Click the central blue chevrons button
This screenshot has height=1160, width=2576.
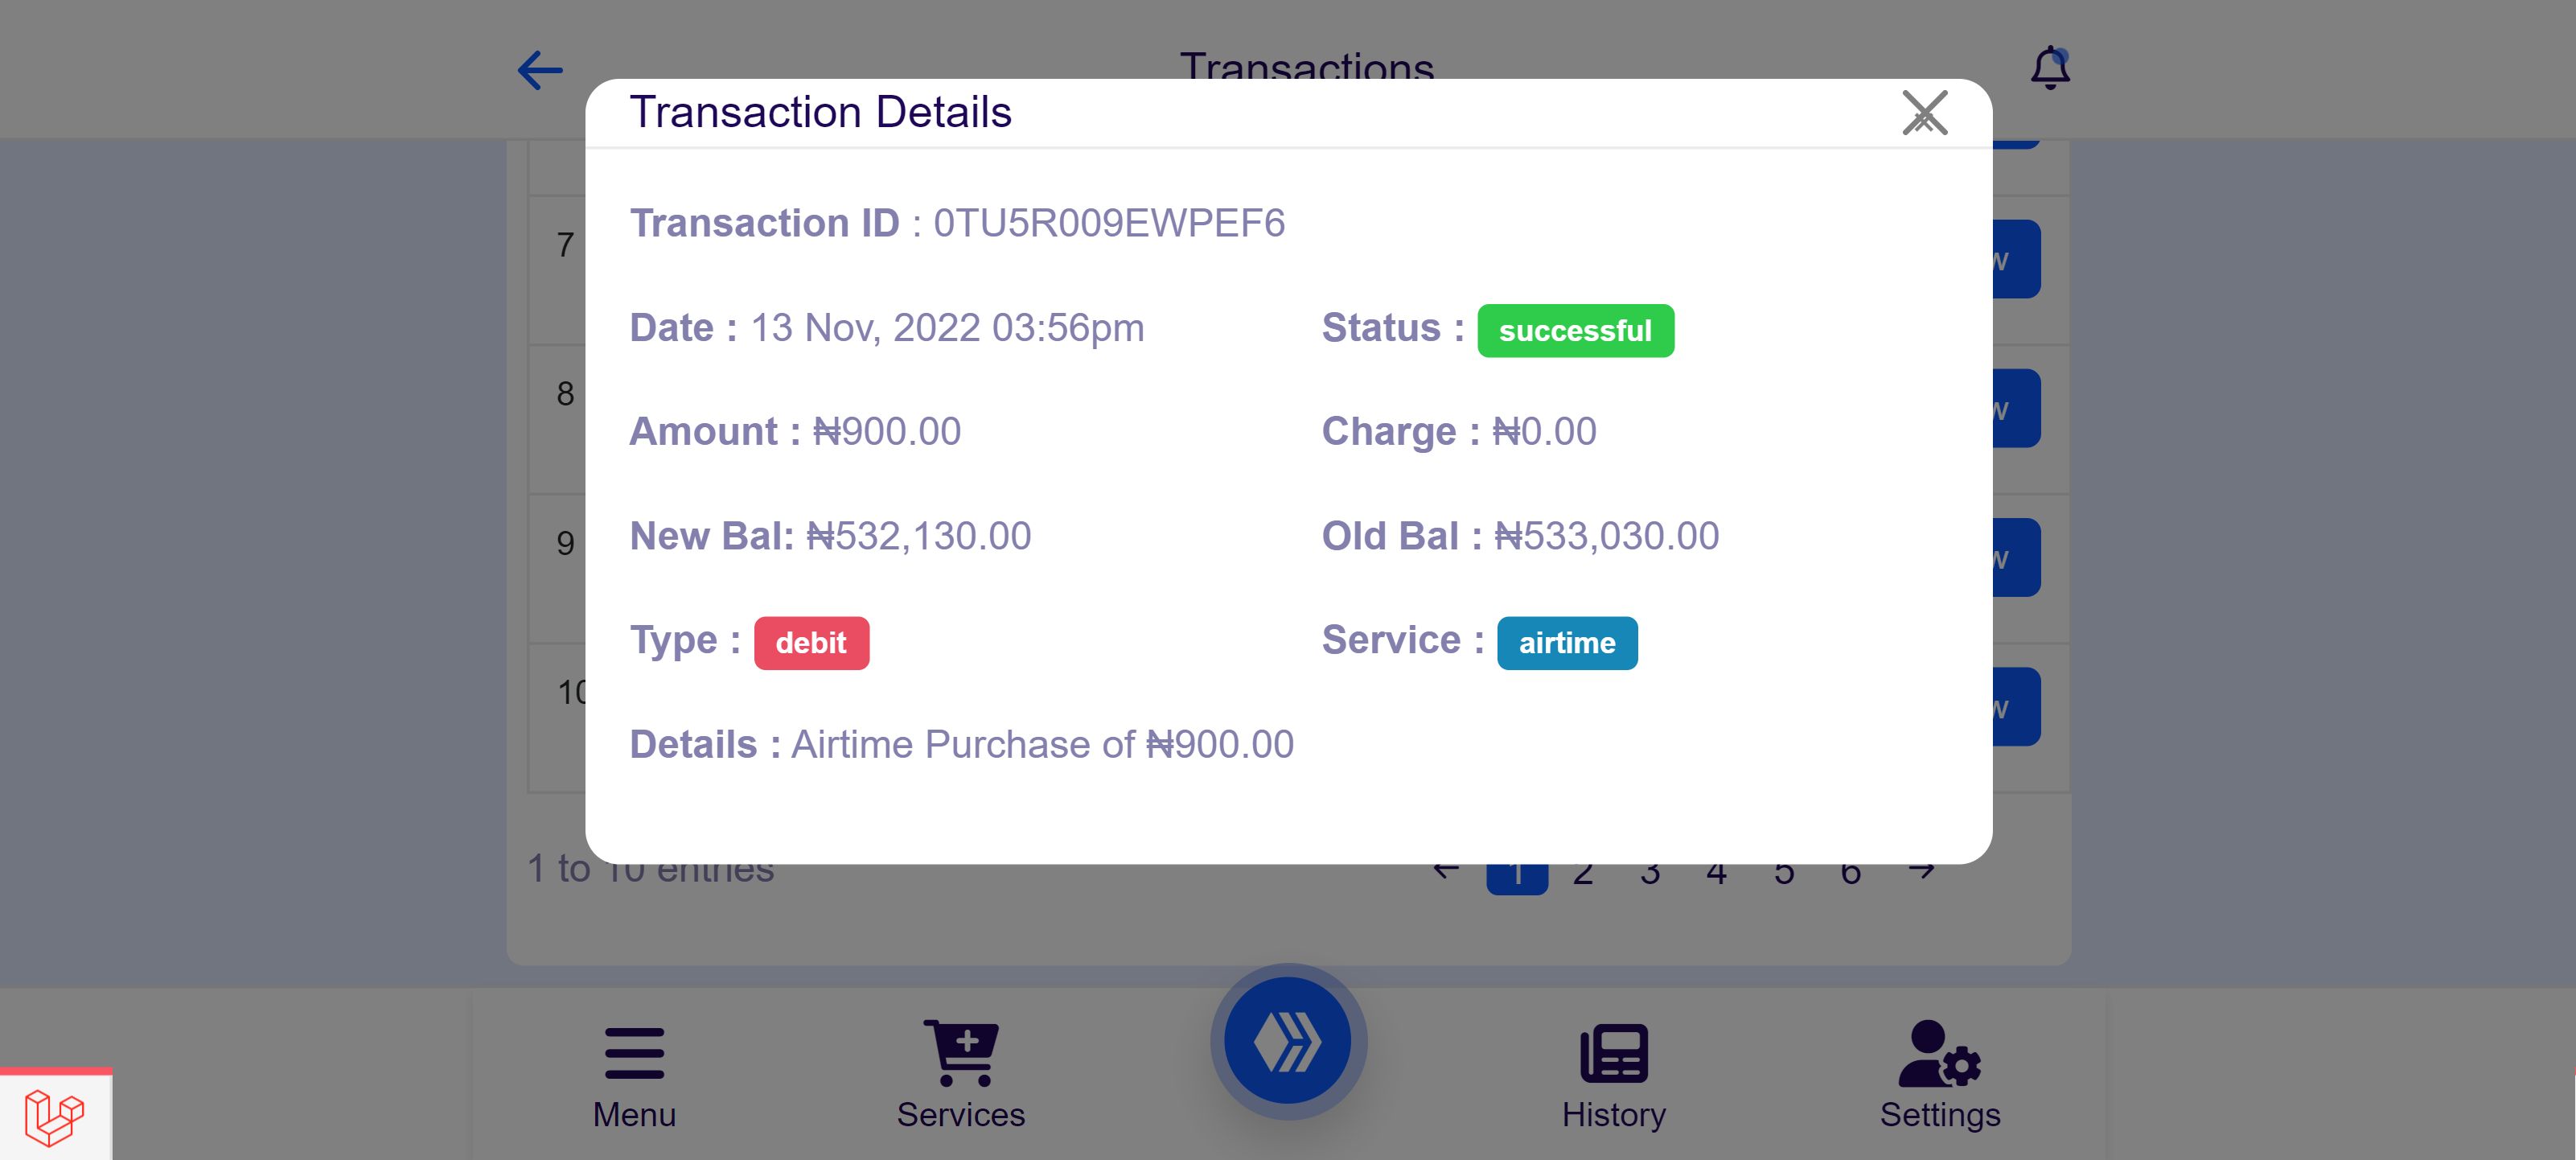pyautogui.click(x=1287, y=1041)
